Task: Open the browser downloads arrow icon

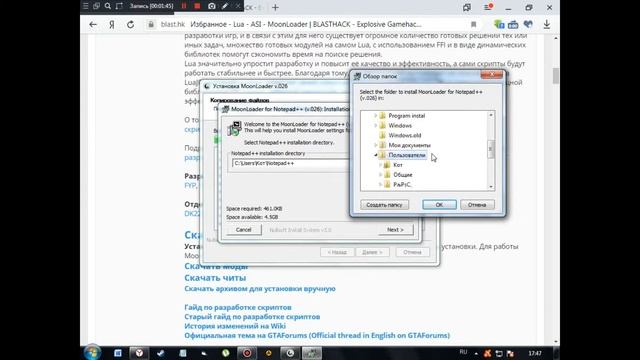Action: [x=547, y=24]
